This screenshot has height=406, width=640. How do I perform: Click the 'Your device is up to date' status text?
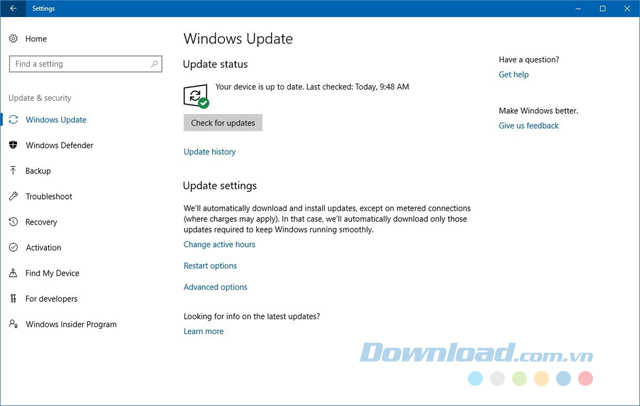(312, 87)
